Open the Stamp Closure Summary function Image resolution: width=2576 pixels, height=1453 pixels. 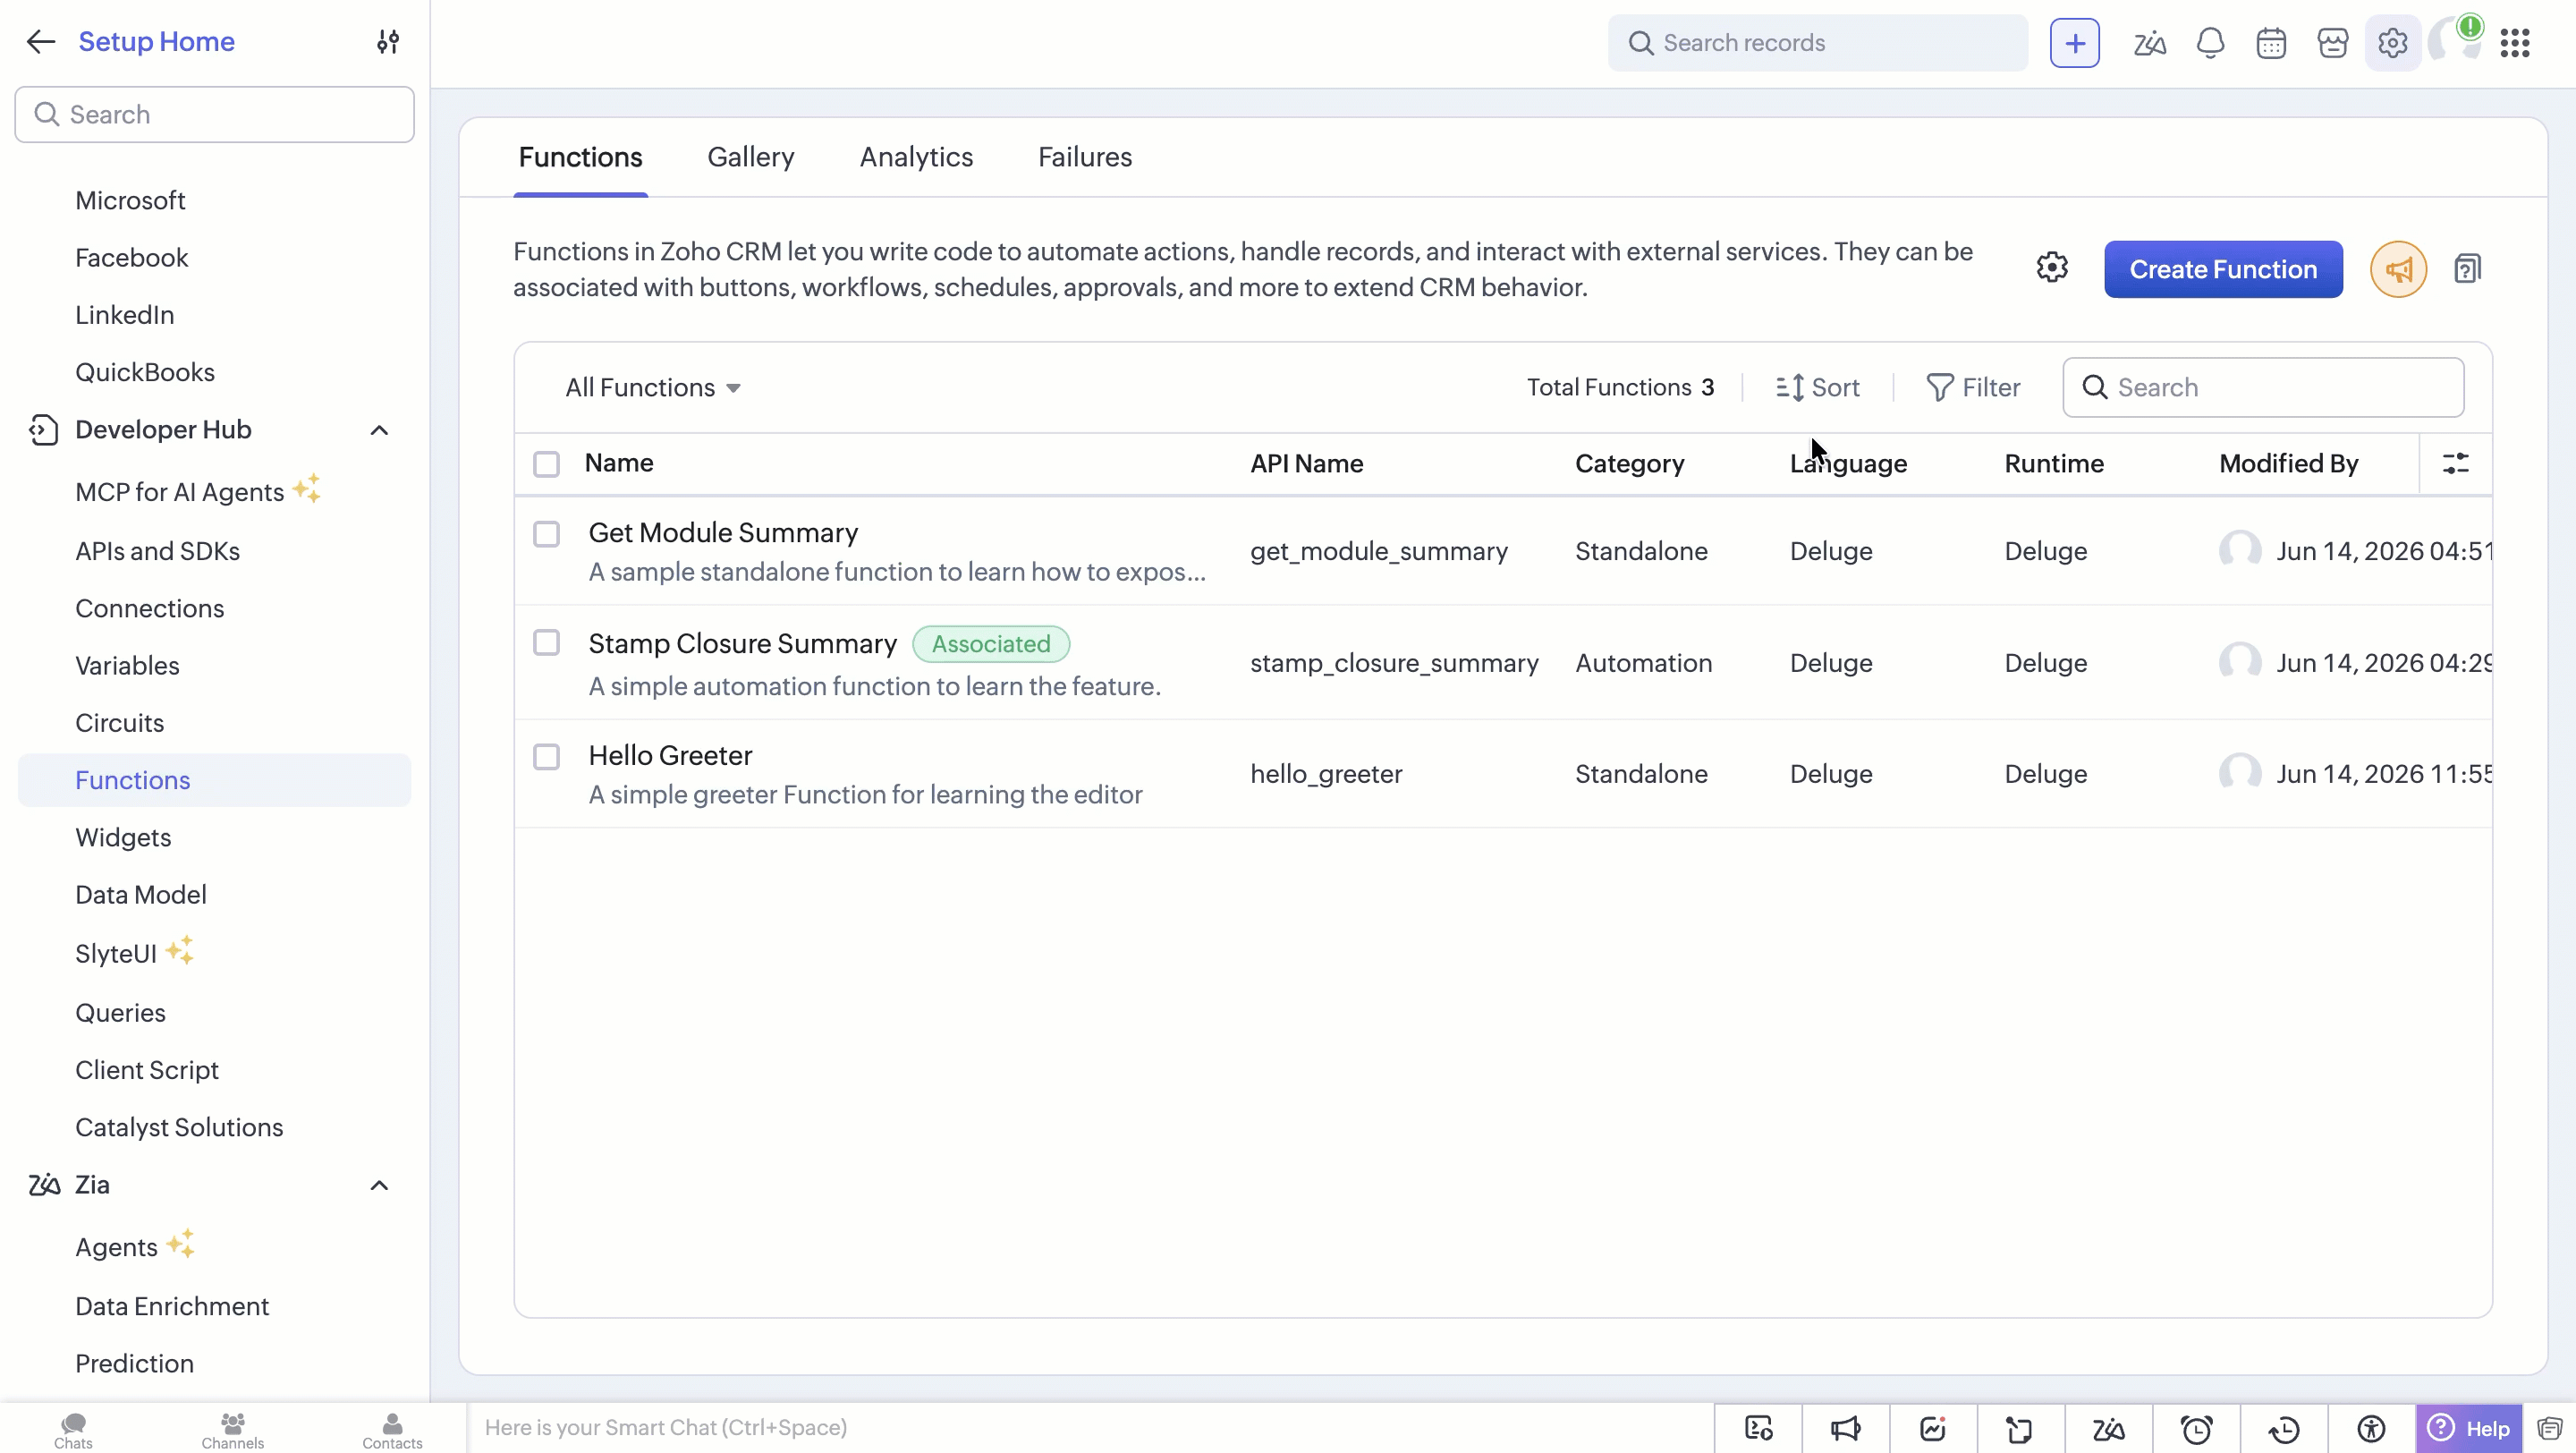pyautogui.click(x=742, y=644)
